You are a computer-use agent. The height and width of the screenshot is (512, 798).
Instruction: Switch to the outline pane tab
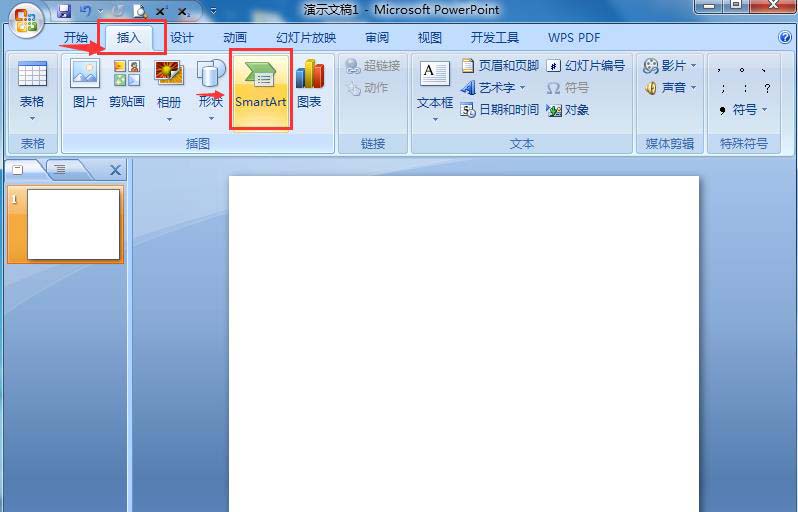coord(60,170)
